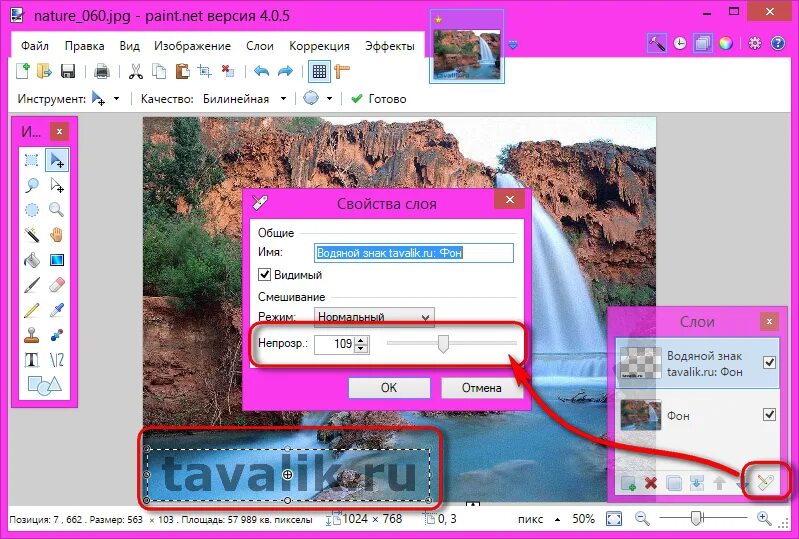Select the Gradient tool
The width and height of the screenshot is (799, 539).
(57, 260)
